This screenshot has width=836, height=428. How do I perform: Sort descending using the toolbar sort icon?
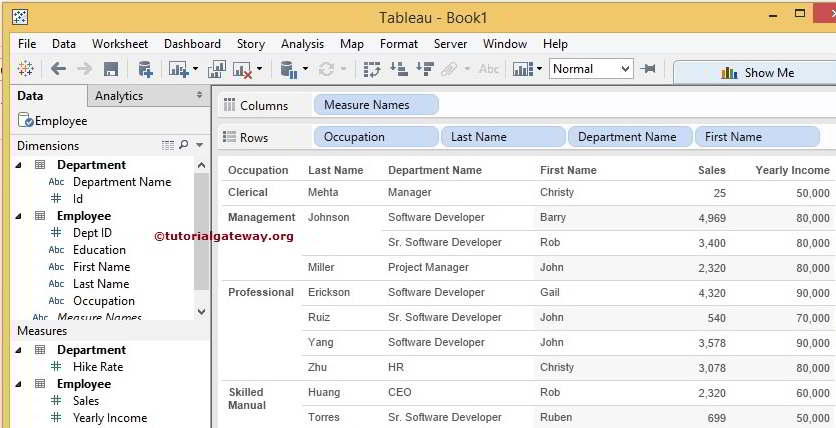424,69
